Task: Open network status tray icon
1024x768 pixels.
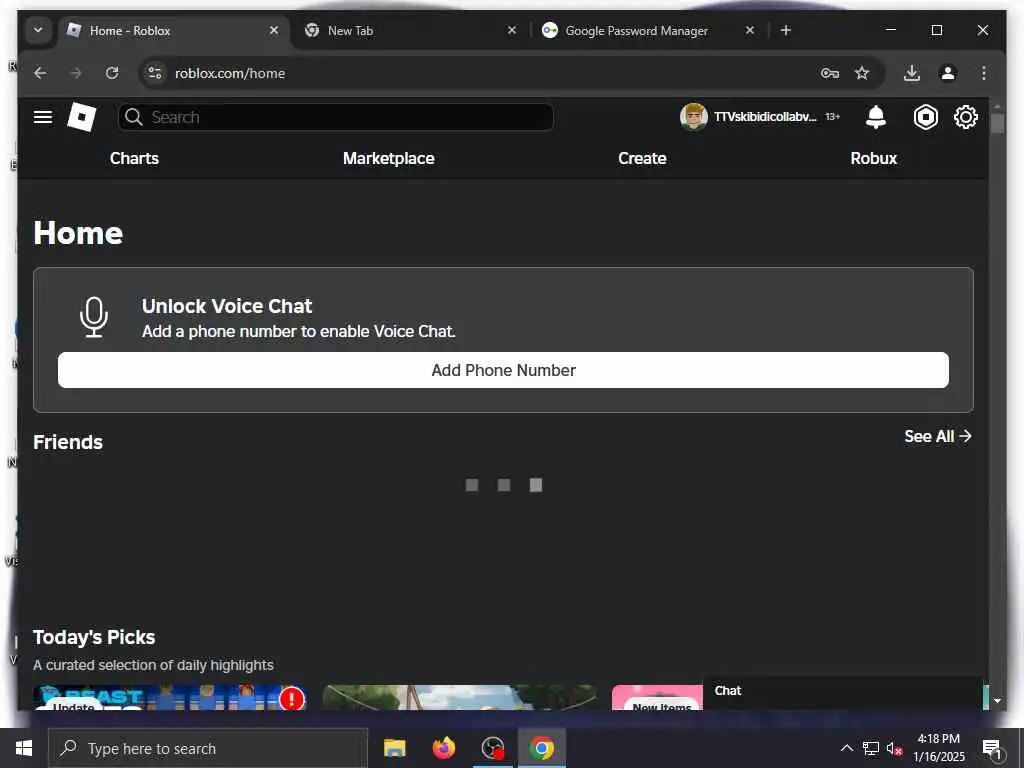Action: pos(871,748)
